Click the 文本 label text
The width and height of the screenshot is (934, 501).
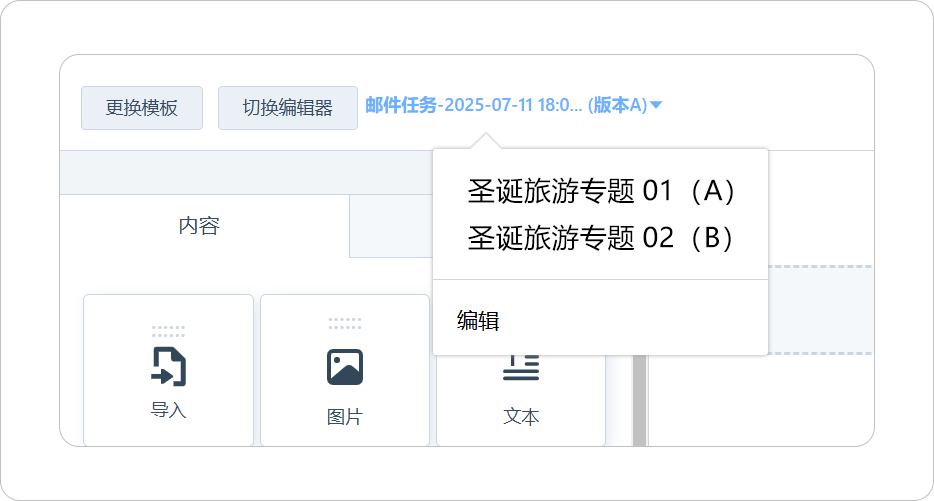click(x=521, y=416)
